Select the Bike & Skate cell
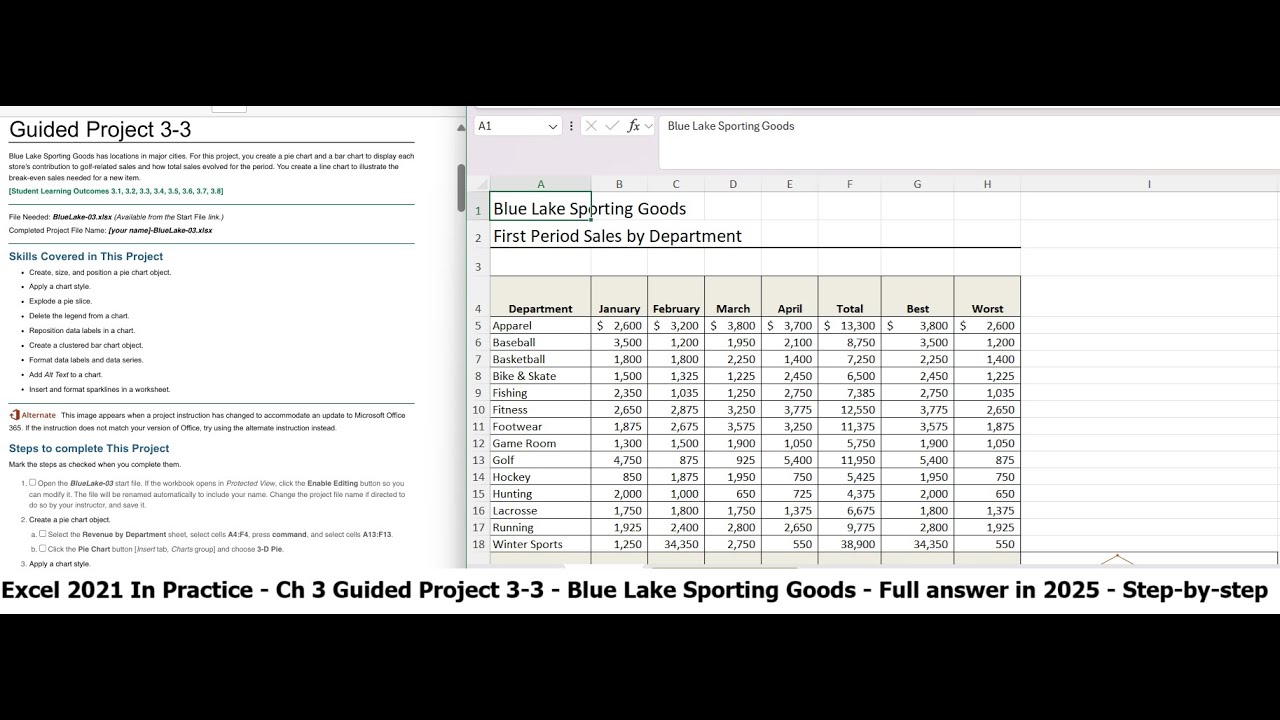Screen dimensions: 1280x720 (540, 376)
